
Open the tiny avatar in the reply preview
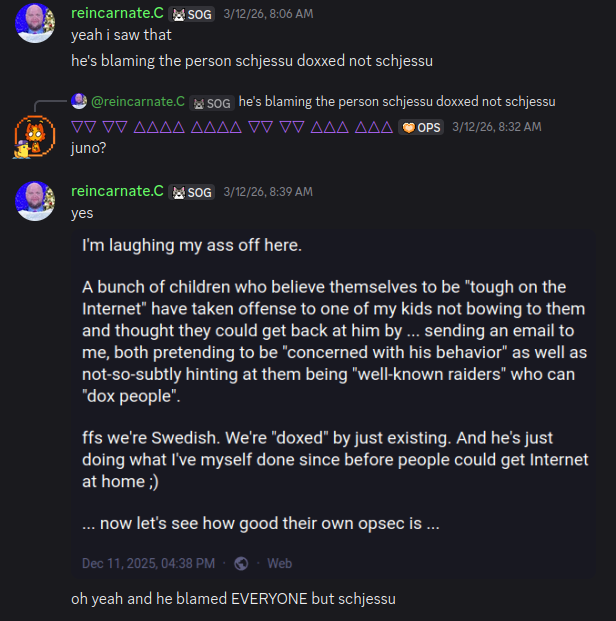point(79,101)
